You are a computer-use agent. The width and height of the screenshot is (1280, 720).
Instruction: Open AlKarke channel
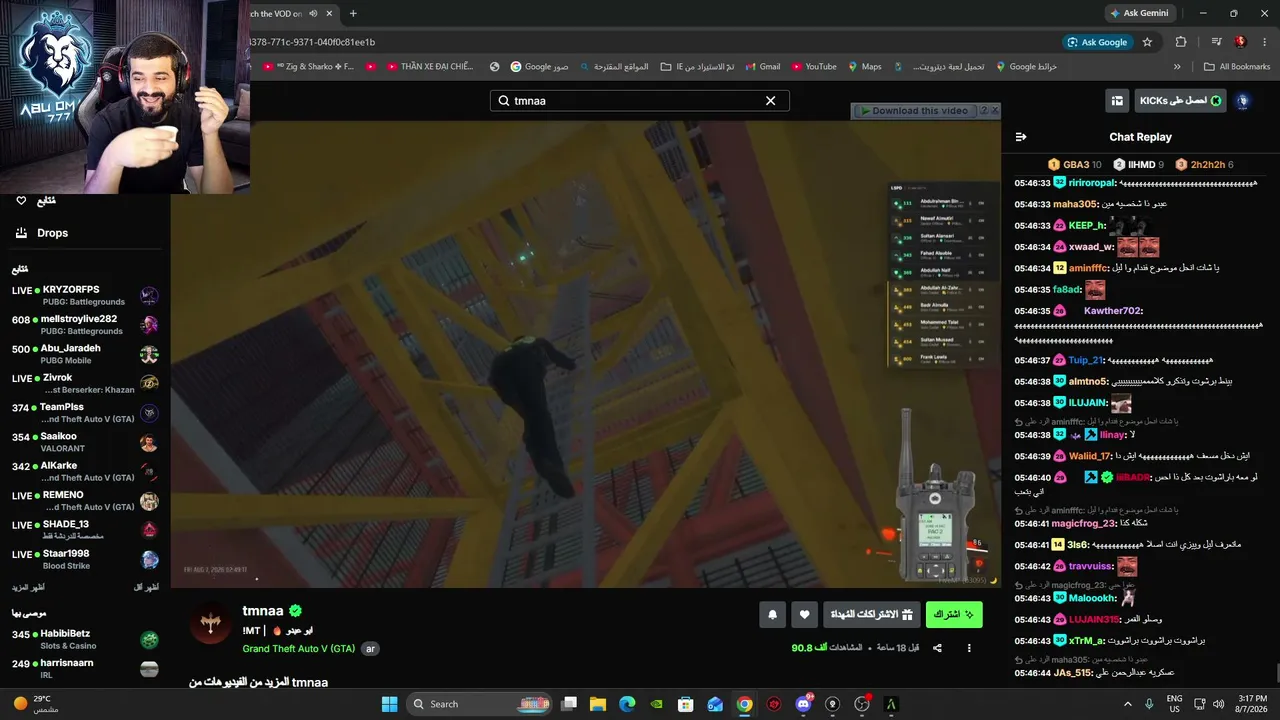(85, 471)
